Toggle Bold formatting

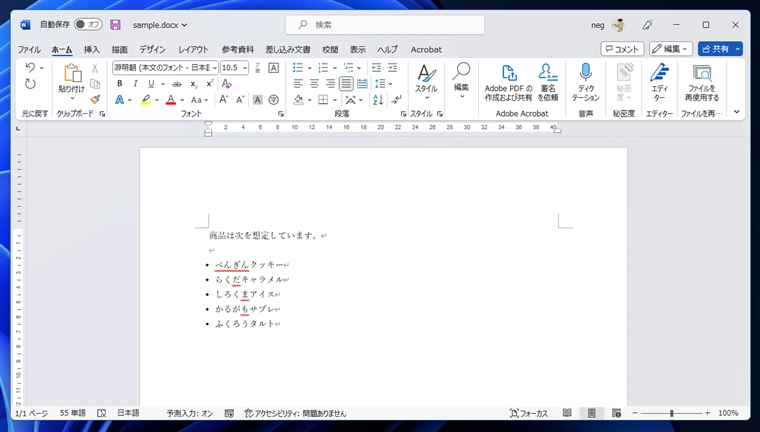(120, 84)
